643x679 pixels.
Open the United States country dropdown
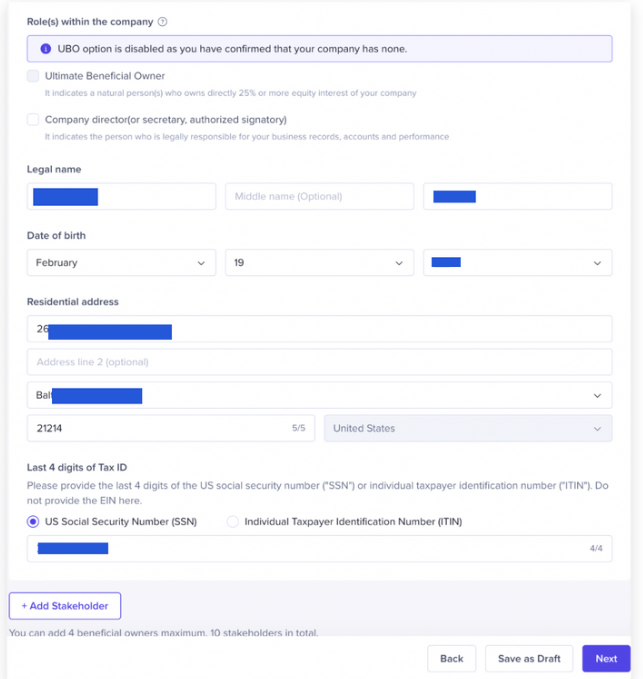468,428
